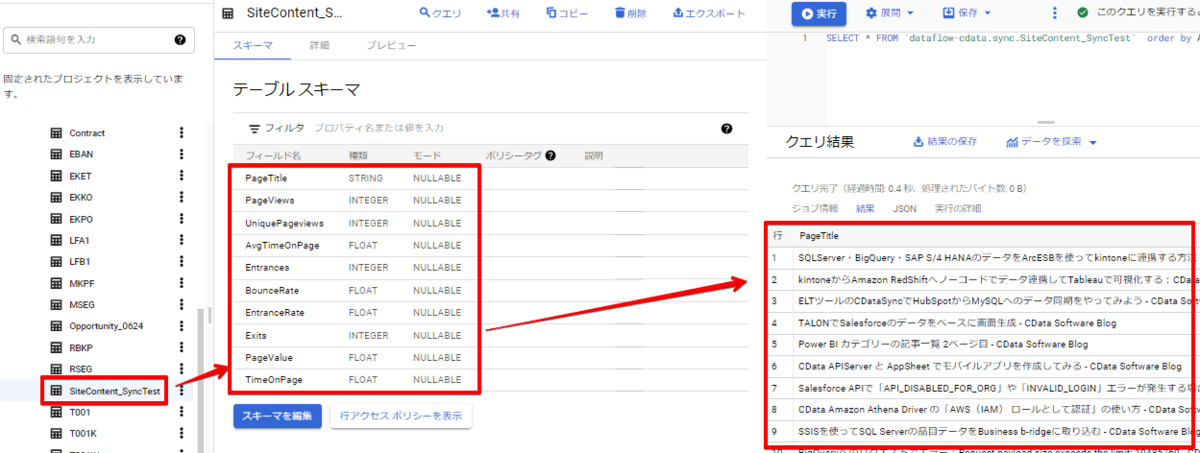Open three-dot menu for T001 table
The height and width of the screenshot is (453, 1200).
click(181, 413)
